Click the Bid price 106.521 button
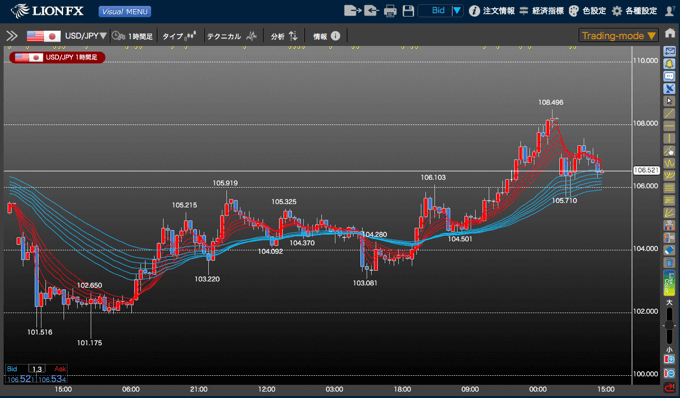Screen dimensions: 680x398 (20, 379)
